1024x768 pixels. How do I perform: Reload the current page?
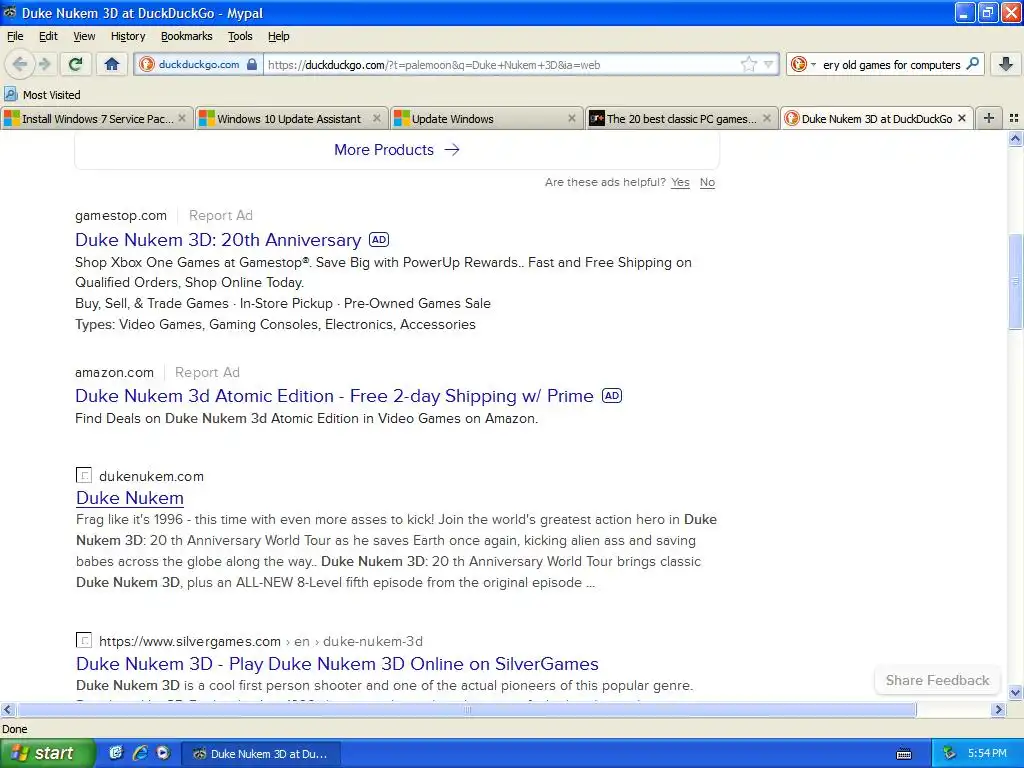point(76,64)
